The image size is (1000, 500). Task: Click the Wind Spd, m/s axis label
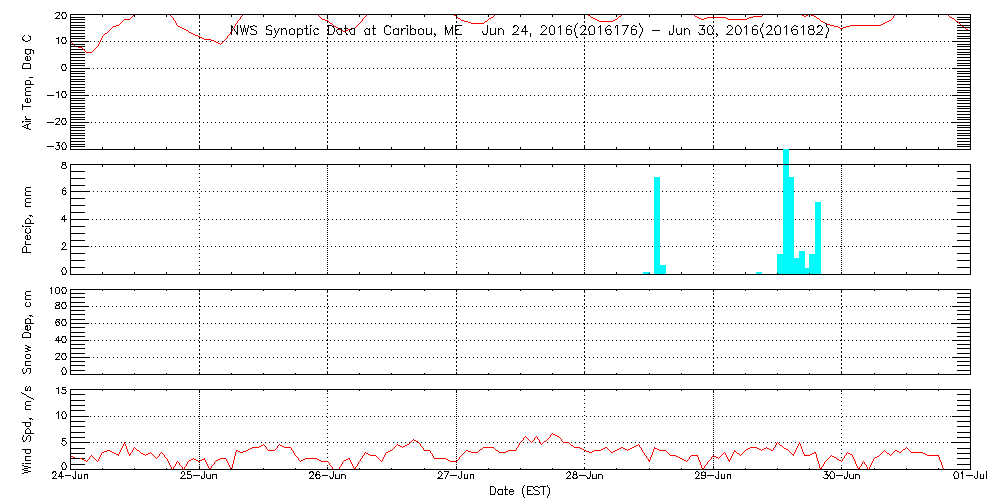(27, 429)
